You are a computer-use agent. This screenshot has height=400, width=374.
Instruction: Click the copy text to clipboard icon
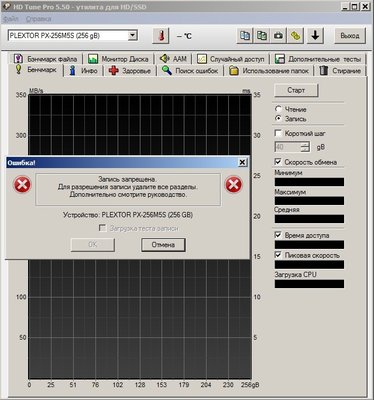point(245,36)
